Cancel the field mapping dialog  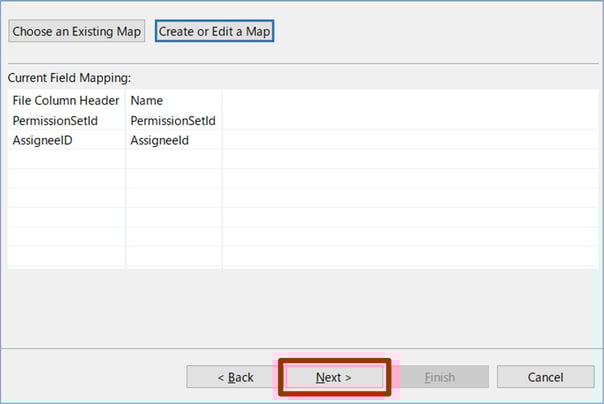point(545,377)
